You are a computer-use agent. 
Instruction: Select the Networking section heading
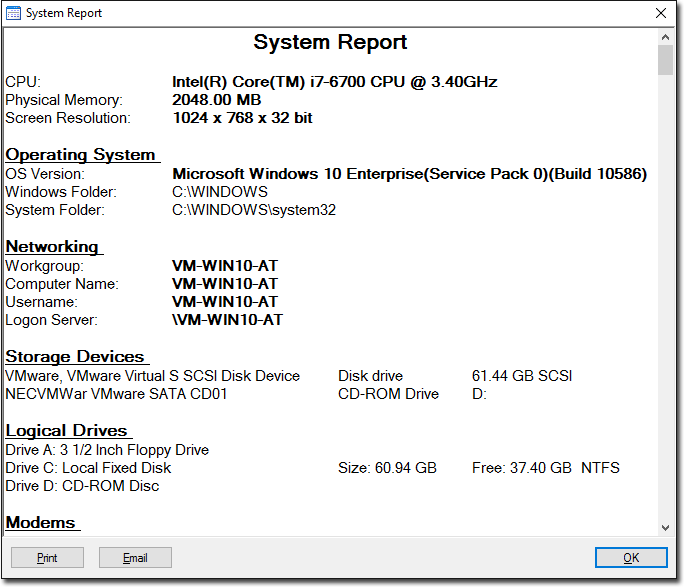click(x=53, y=247)
